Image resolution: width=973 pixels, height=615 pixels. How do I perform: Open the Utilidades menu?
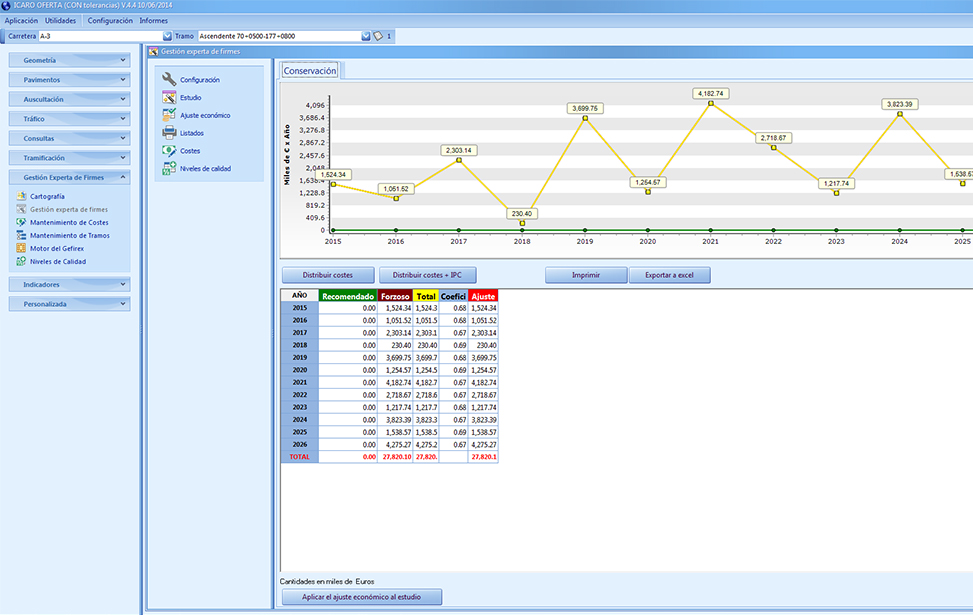[60, 20]
